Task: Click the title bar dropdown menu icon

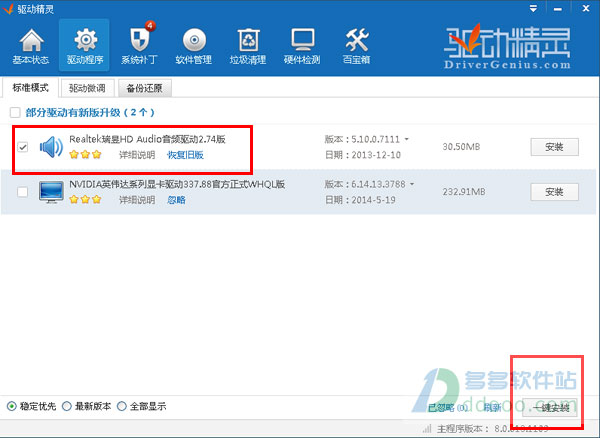Action: 533,8
